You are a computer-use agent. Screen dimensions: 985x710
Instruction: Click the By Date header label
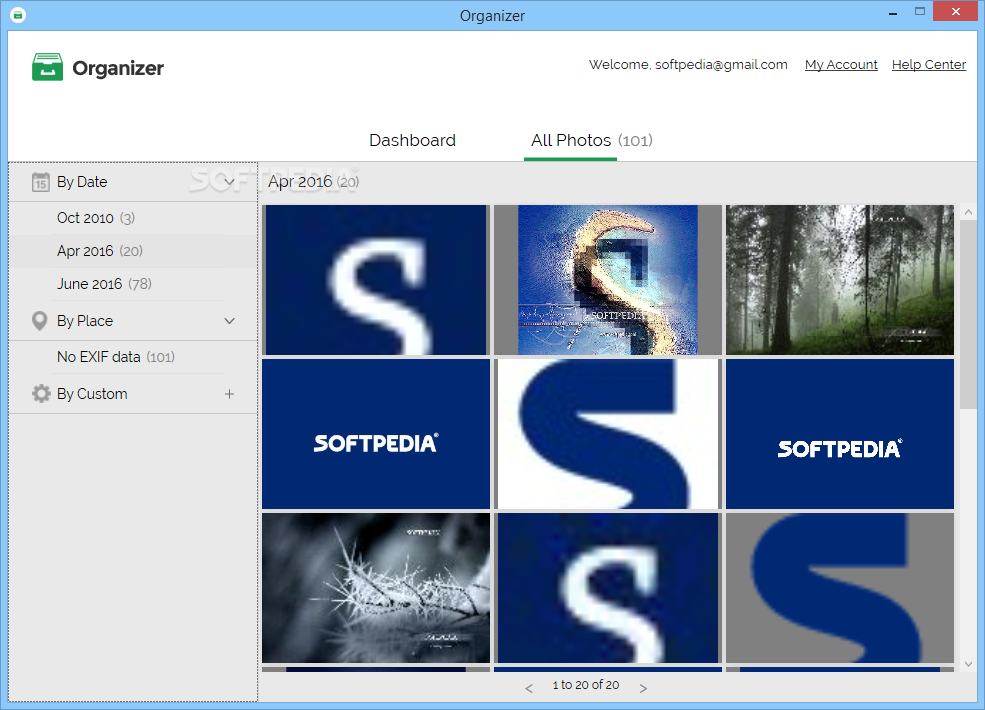(x=82, y=182)
